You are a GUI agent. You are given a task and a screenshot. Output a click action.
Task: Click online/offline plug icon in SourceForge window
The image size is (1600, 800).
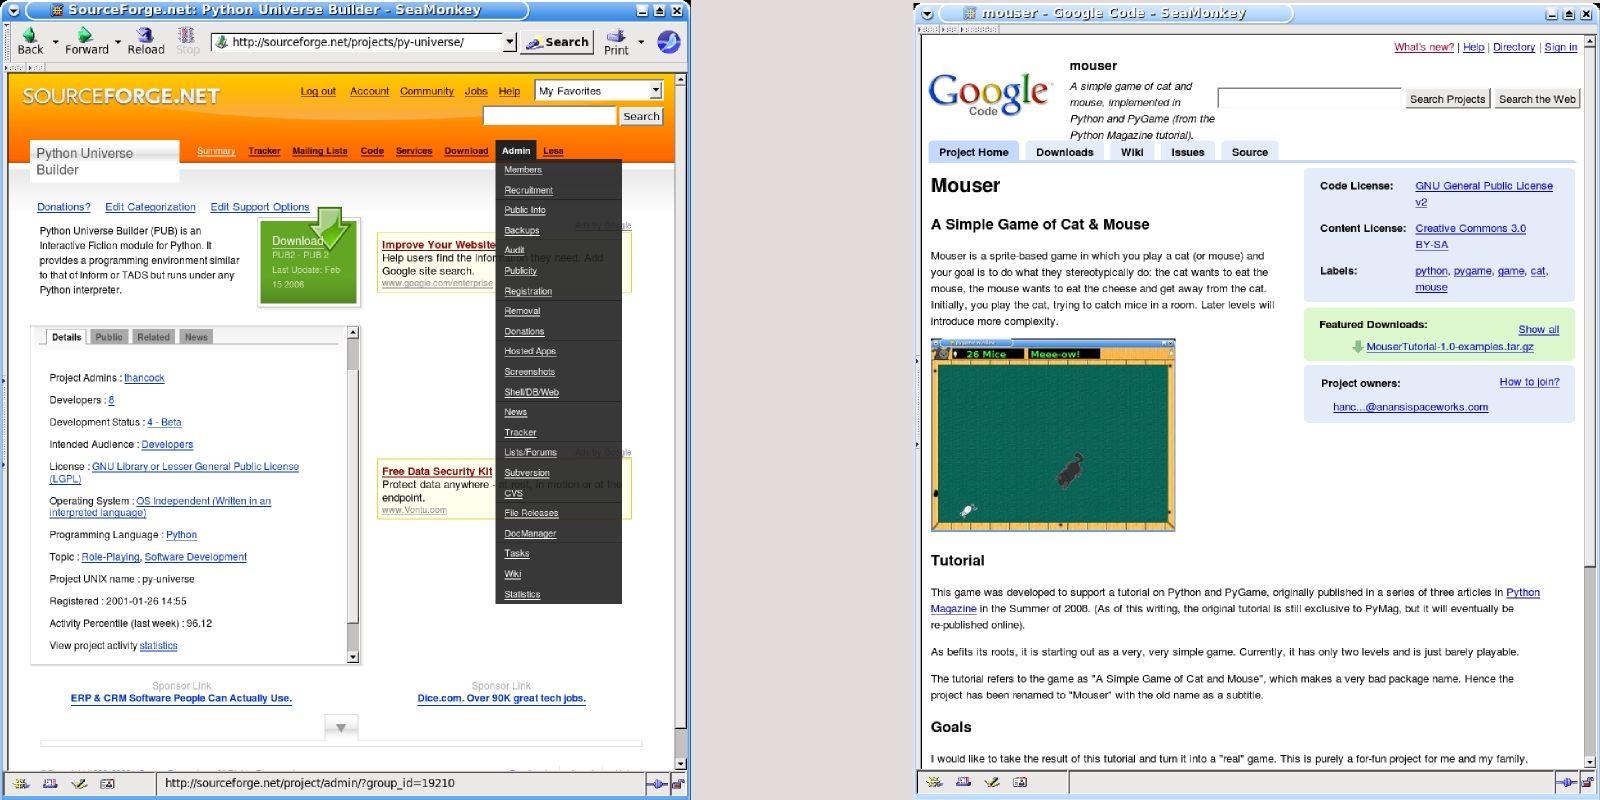(x=656, y=784)
